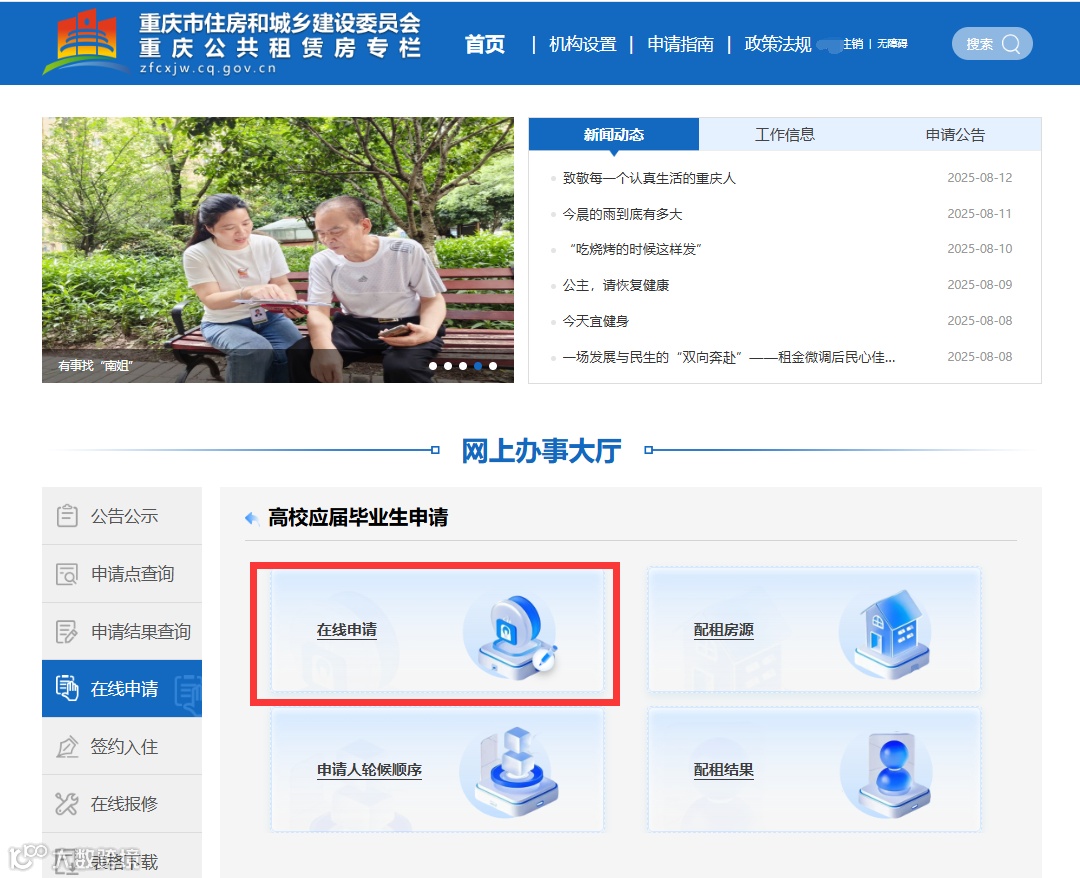Click the blue back arrow beside 高校应届毕业生申请
The image size is (1080, 878).
(252, 518)
